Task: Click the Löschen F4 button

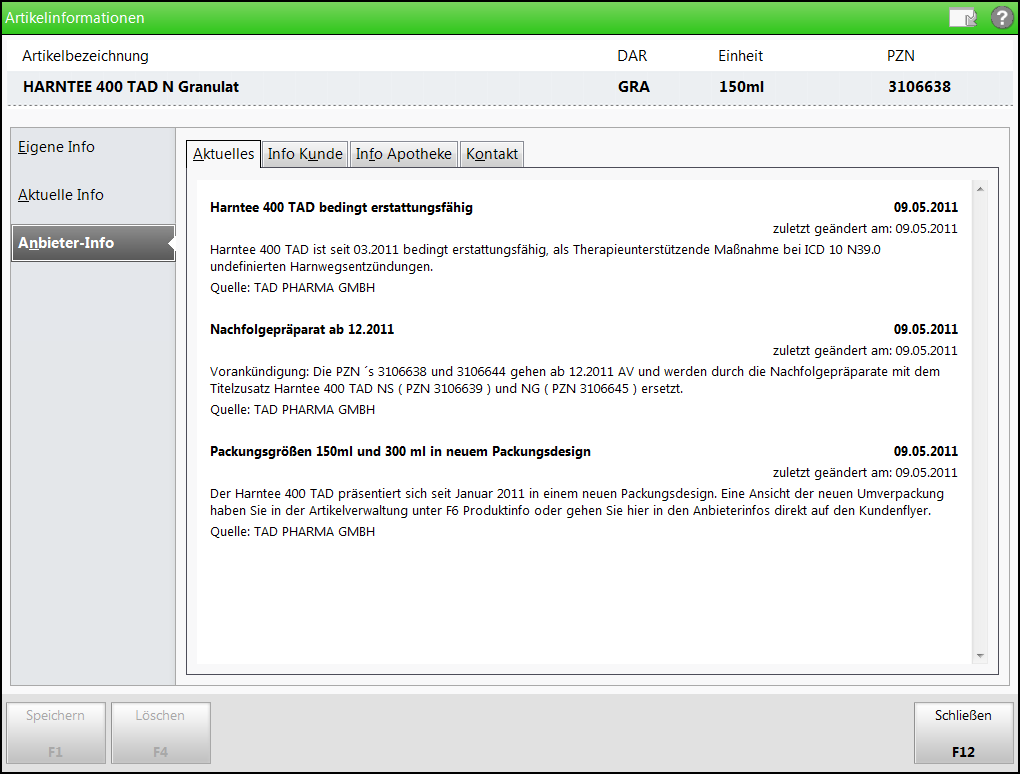Action: coord(161,733)
